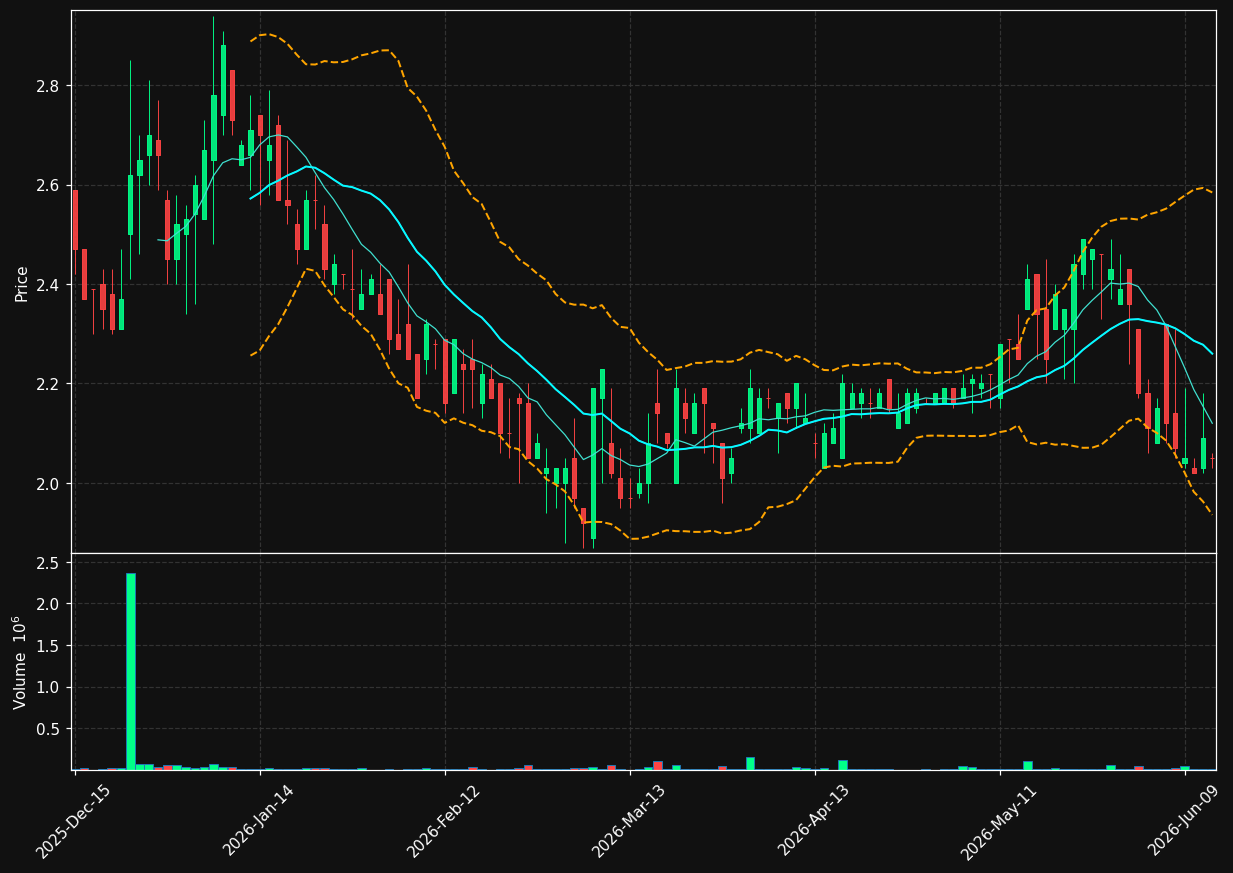Click the 2026-Apr-13 date label
The height and width of the screenshot is (873, 1233).
(813, 821)
